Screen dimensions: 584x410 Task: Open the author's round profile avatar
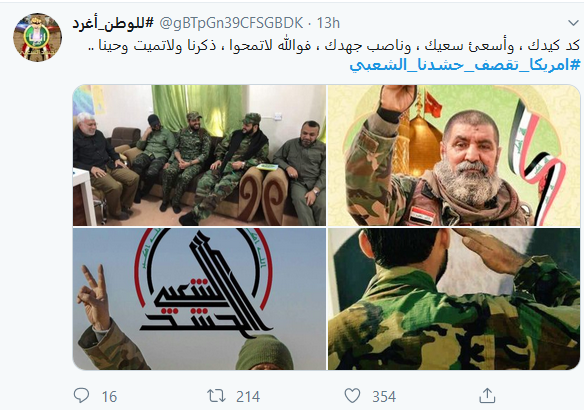[38, 37]
